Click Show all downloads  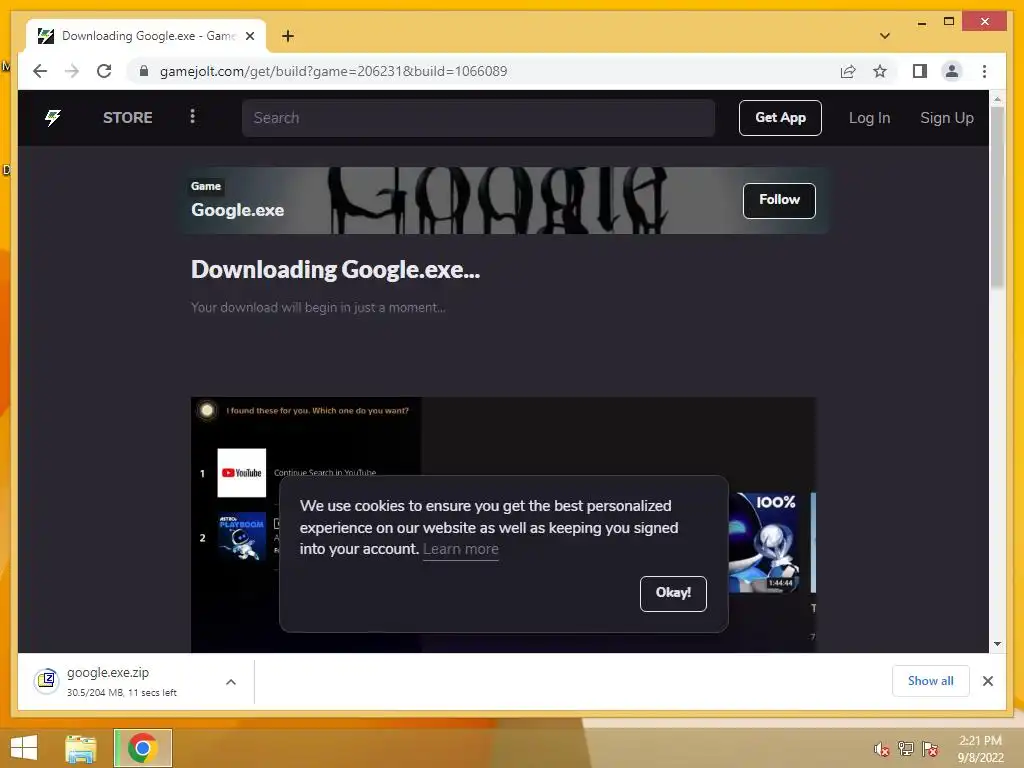click(x=930, y=681)
